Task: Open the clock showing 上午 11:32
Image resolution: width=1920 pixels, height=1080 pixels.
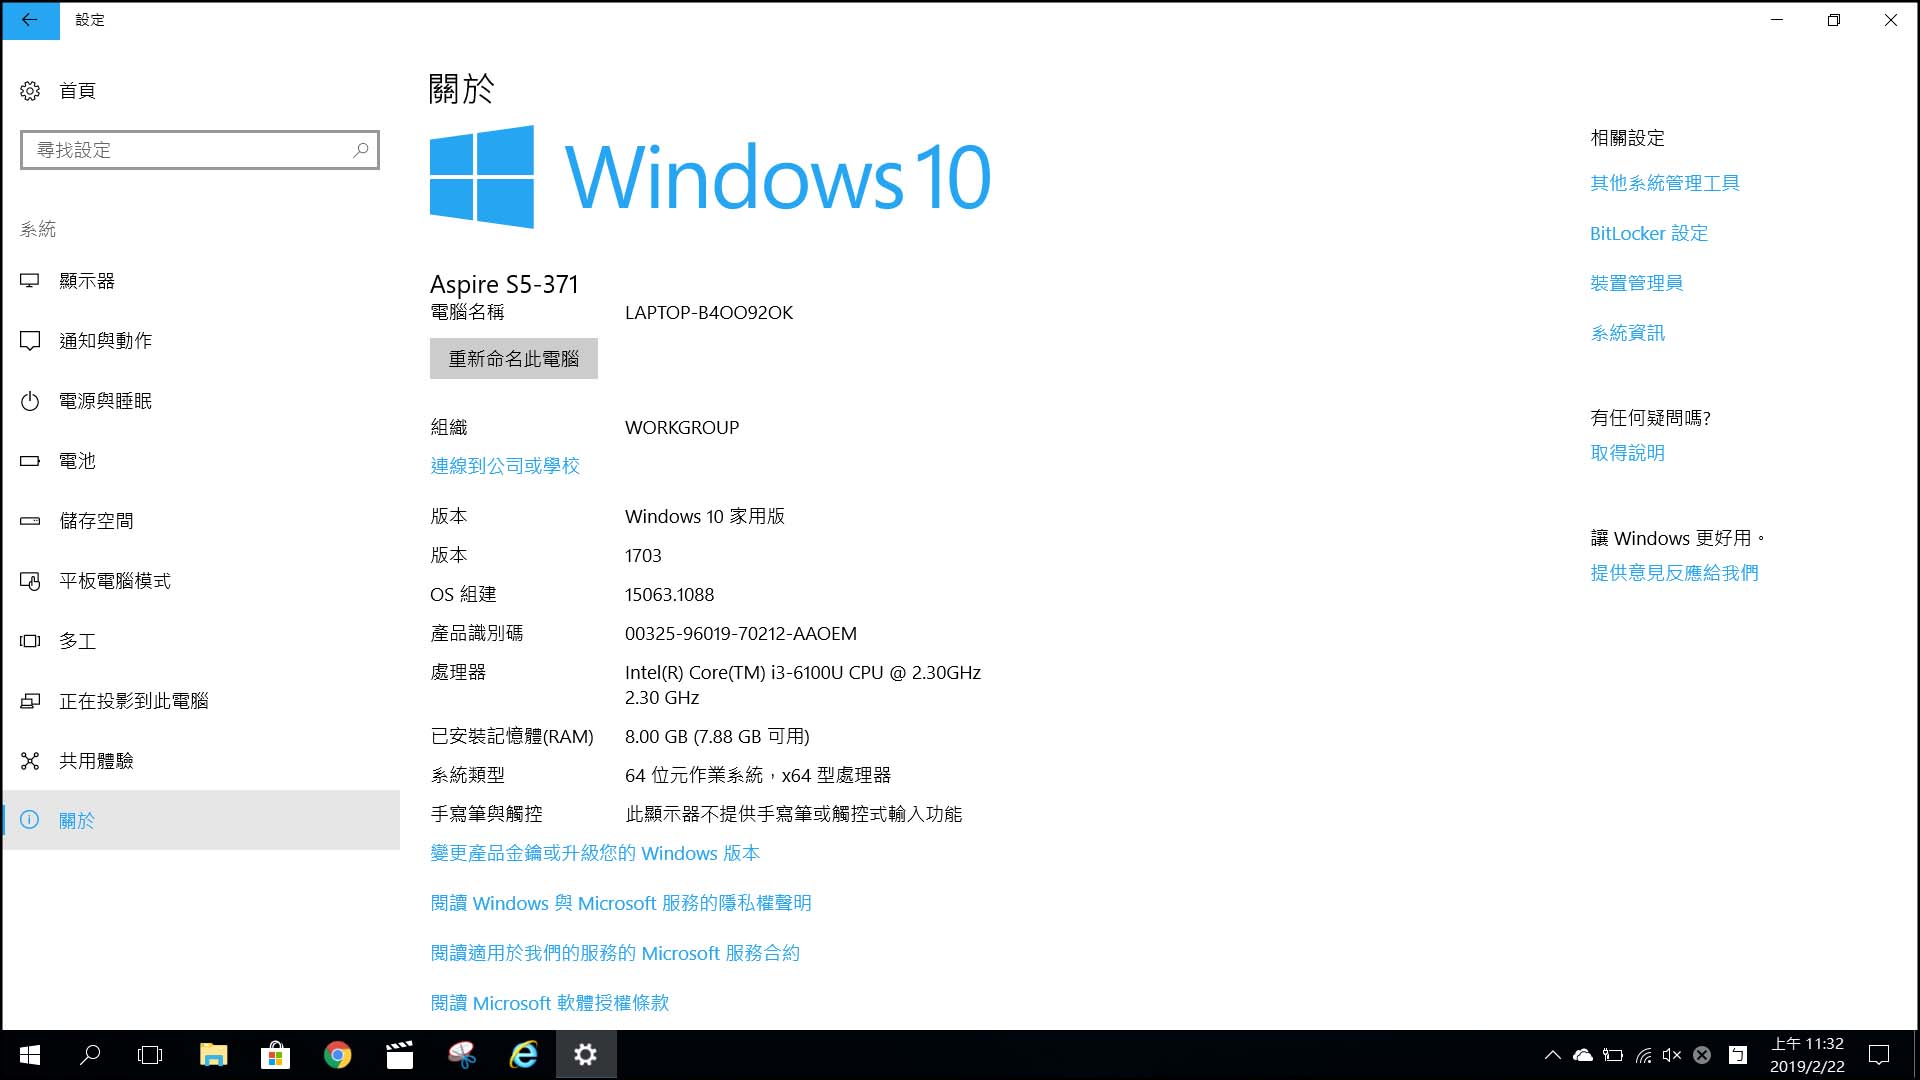Action: tap(1807, 1055)
